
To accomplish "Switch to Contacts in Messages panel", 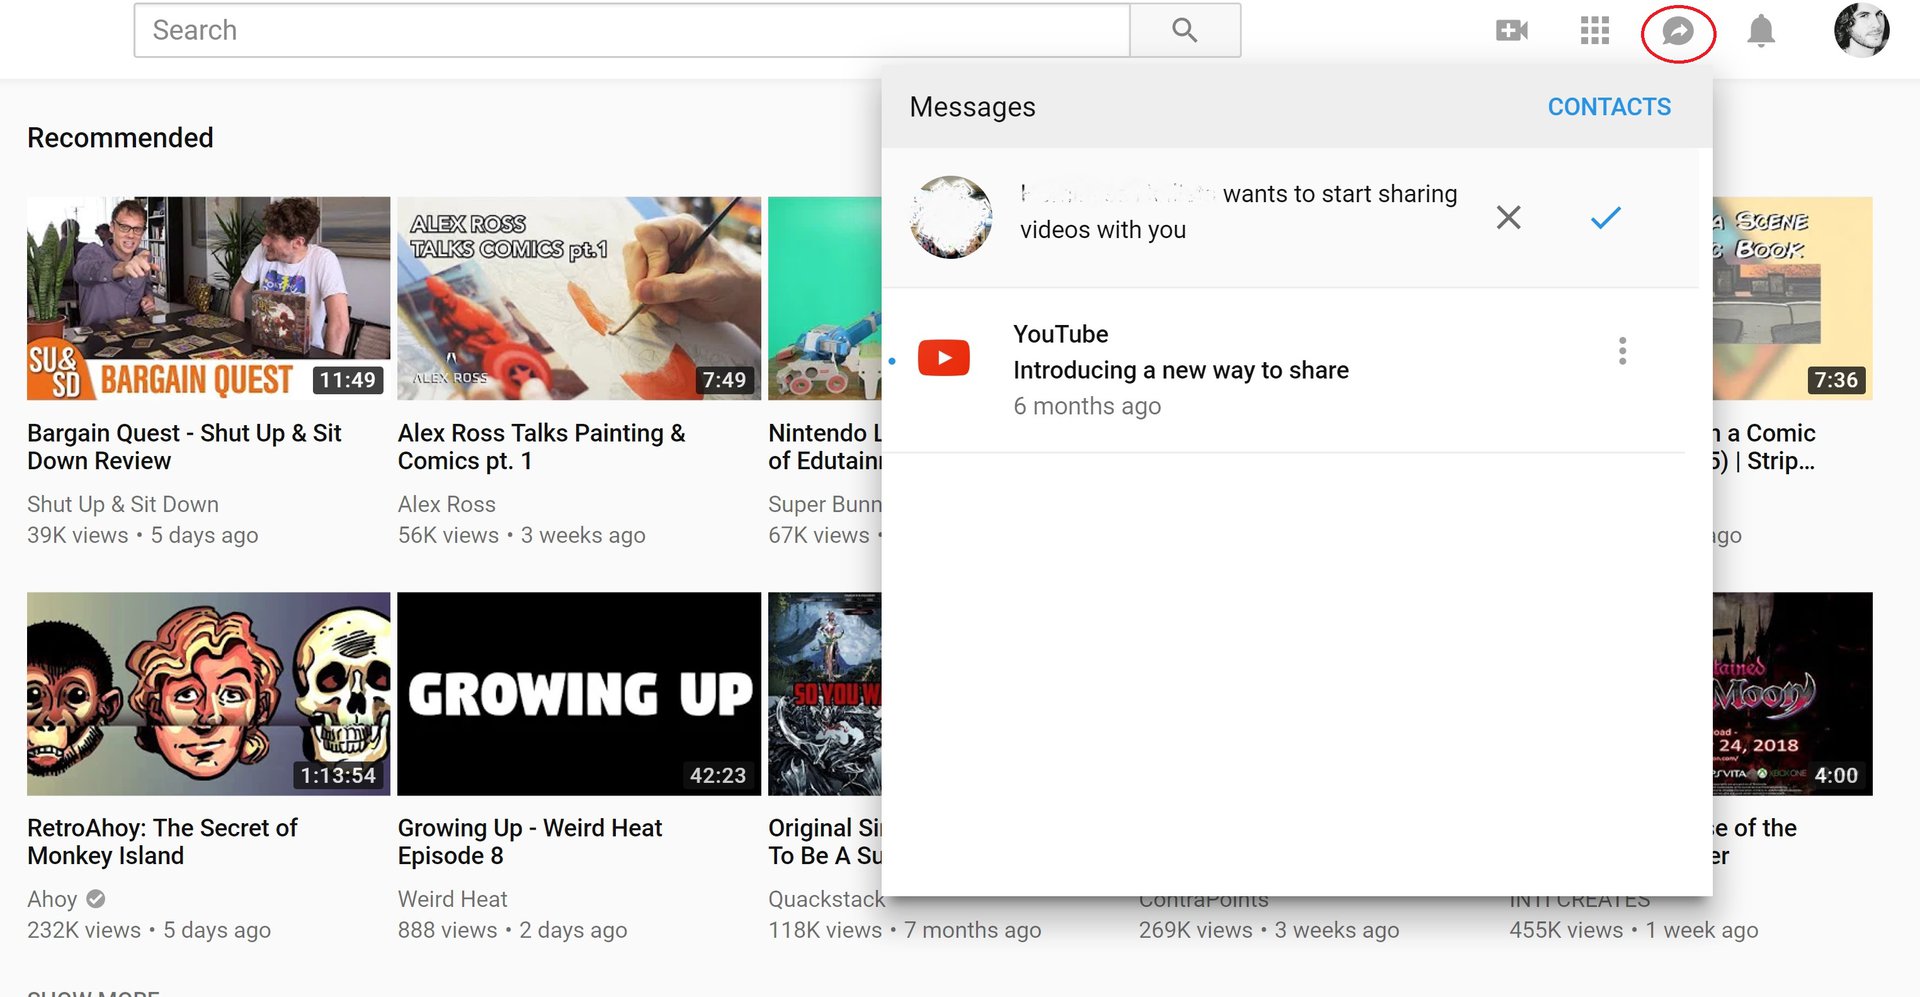I will pyautogui.click(x=1609, y=107).
